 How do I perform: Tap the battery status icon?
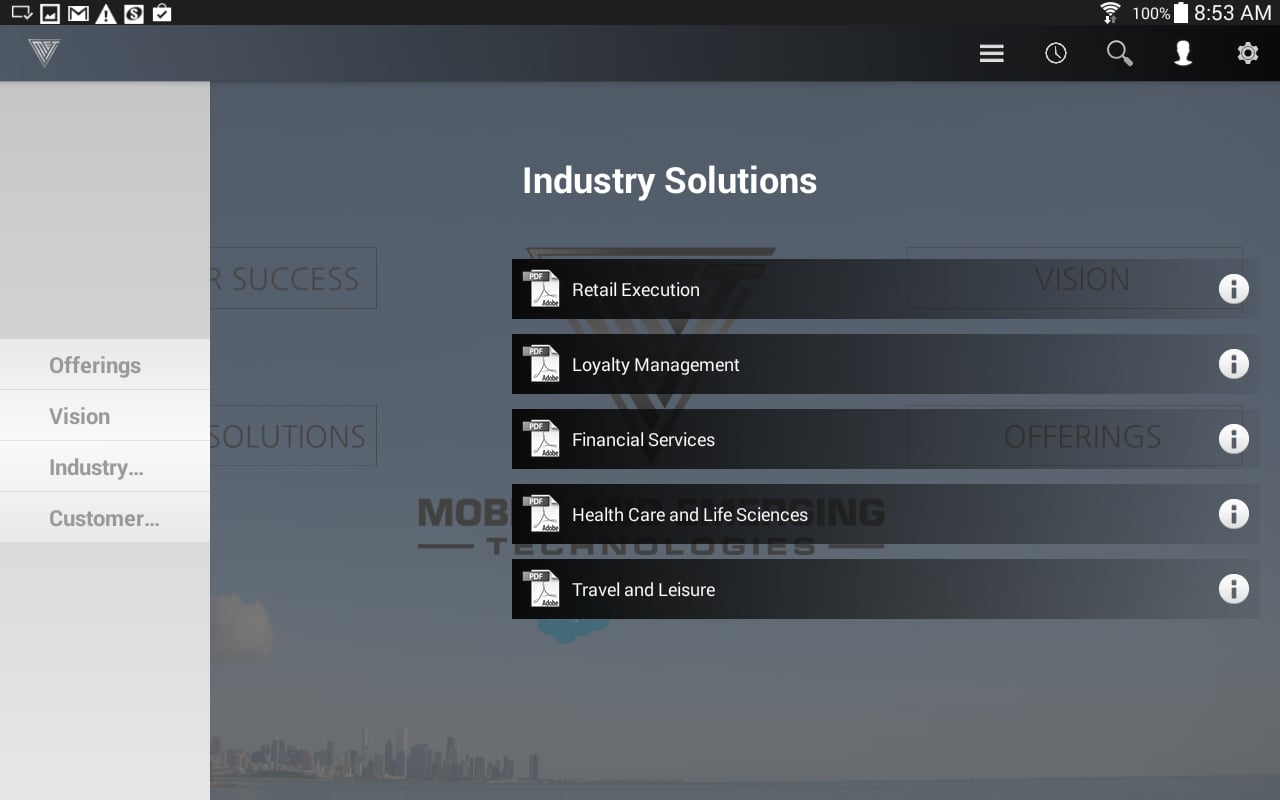point(1181,13)
